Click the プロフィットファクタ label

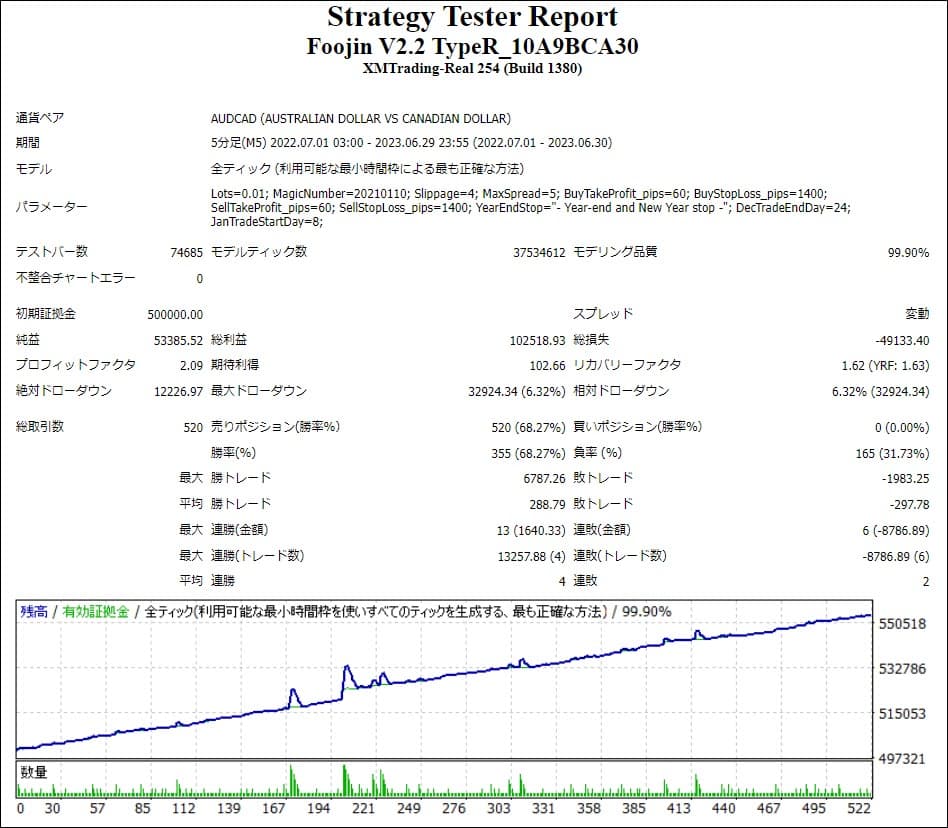pyautogui.click(x=76, y=365)
